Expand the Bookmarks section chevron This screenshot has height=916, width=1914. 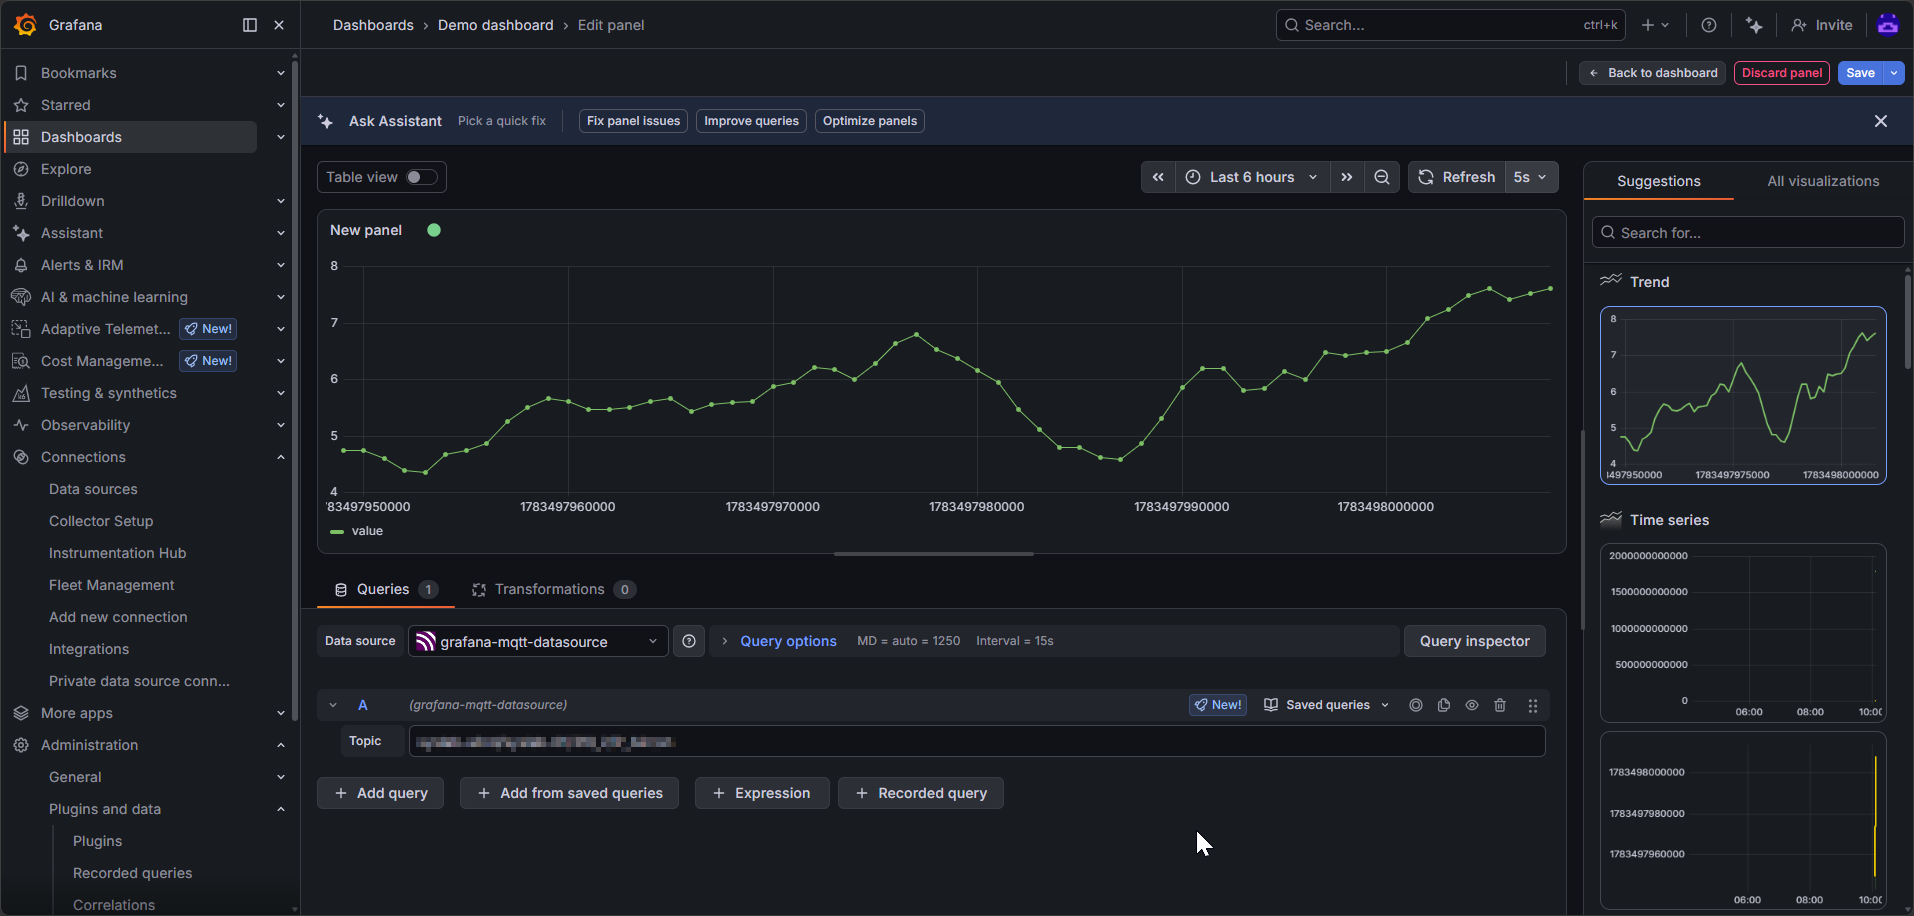click(281, 73)
